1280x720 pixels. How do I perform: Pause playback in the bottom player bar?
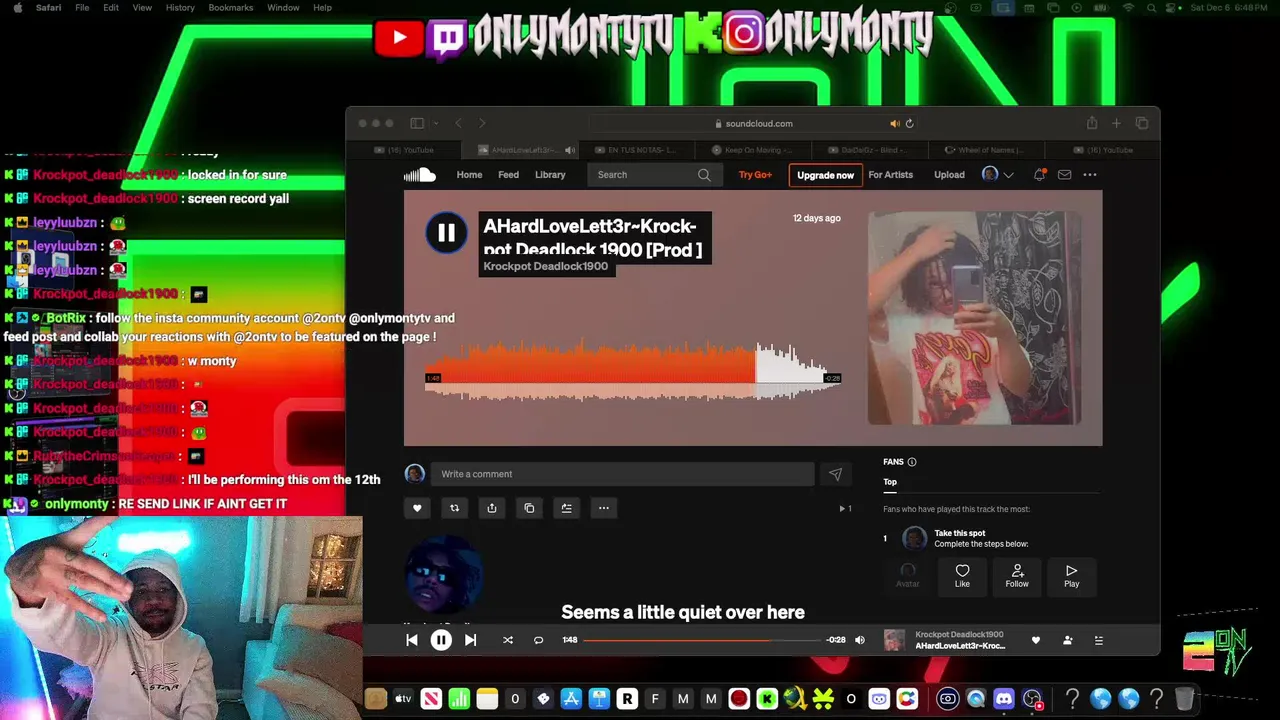coord(441,640)
